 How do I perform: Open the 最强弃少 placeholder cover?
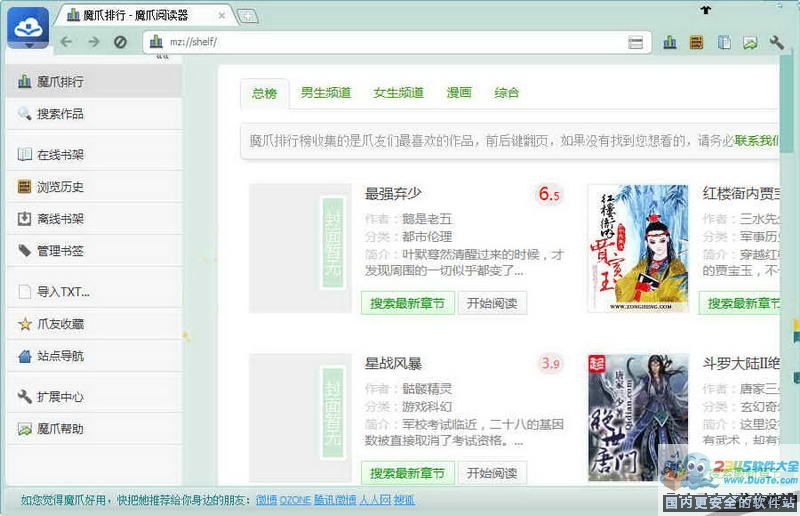300,248
